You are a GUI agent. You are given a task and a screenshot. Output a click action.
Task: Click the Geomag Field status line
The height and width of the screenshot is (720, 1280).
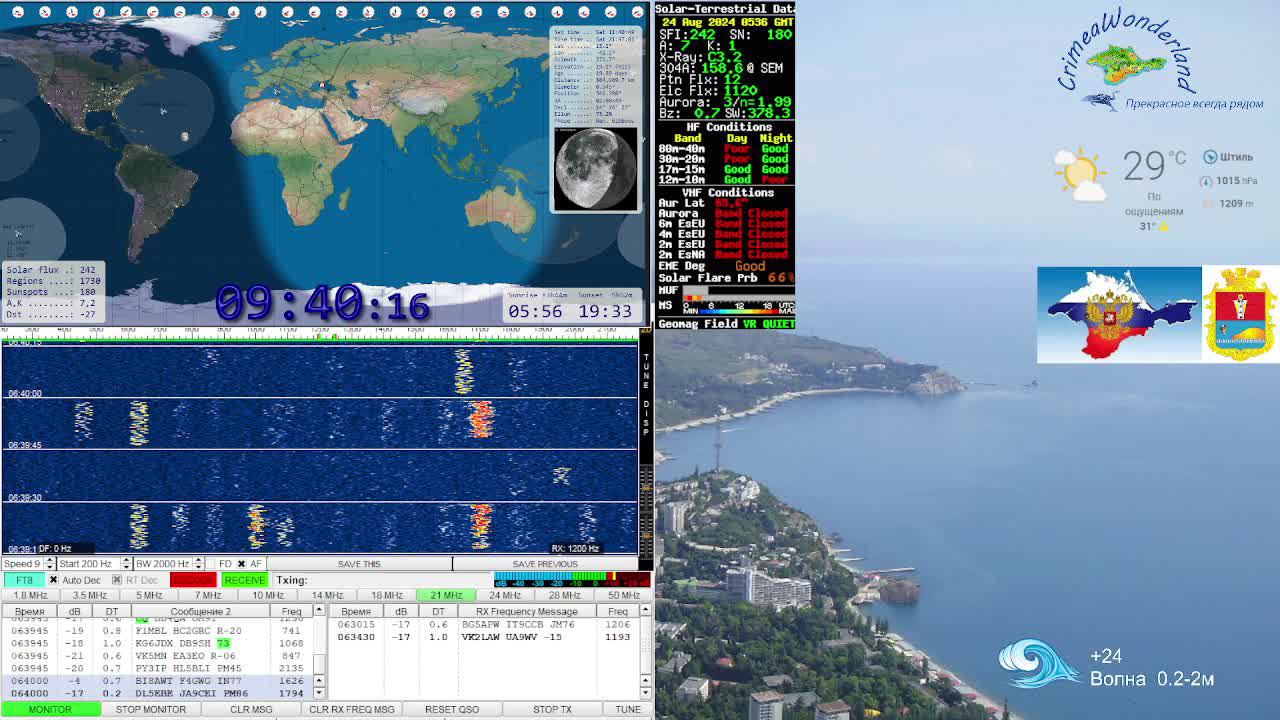click(726, 323)
